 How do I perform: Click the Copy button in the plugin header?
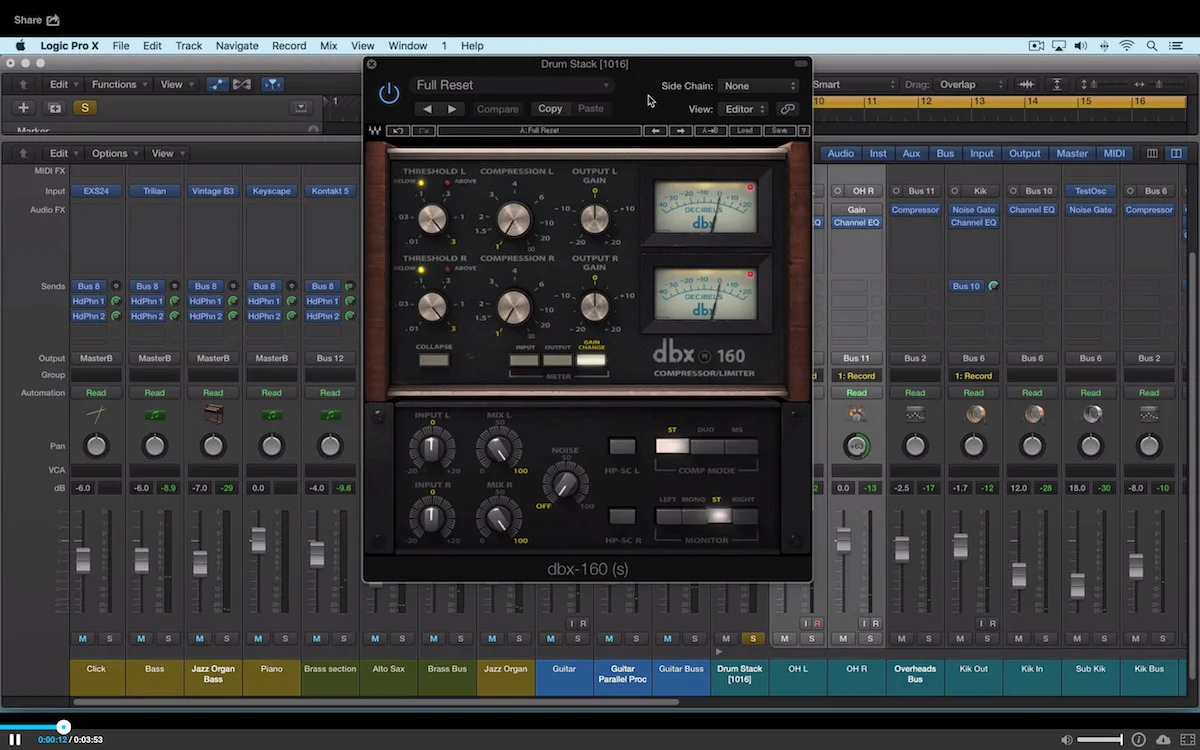(550, 108)
